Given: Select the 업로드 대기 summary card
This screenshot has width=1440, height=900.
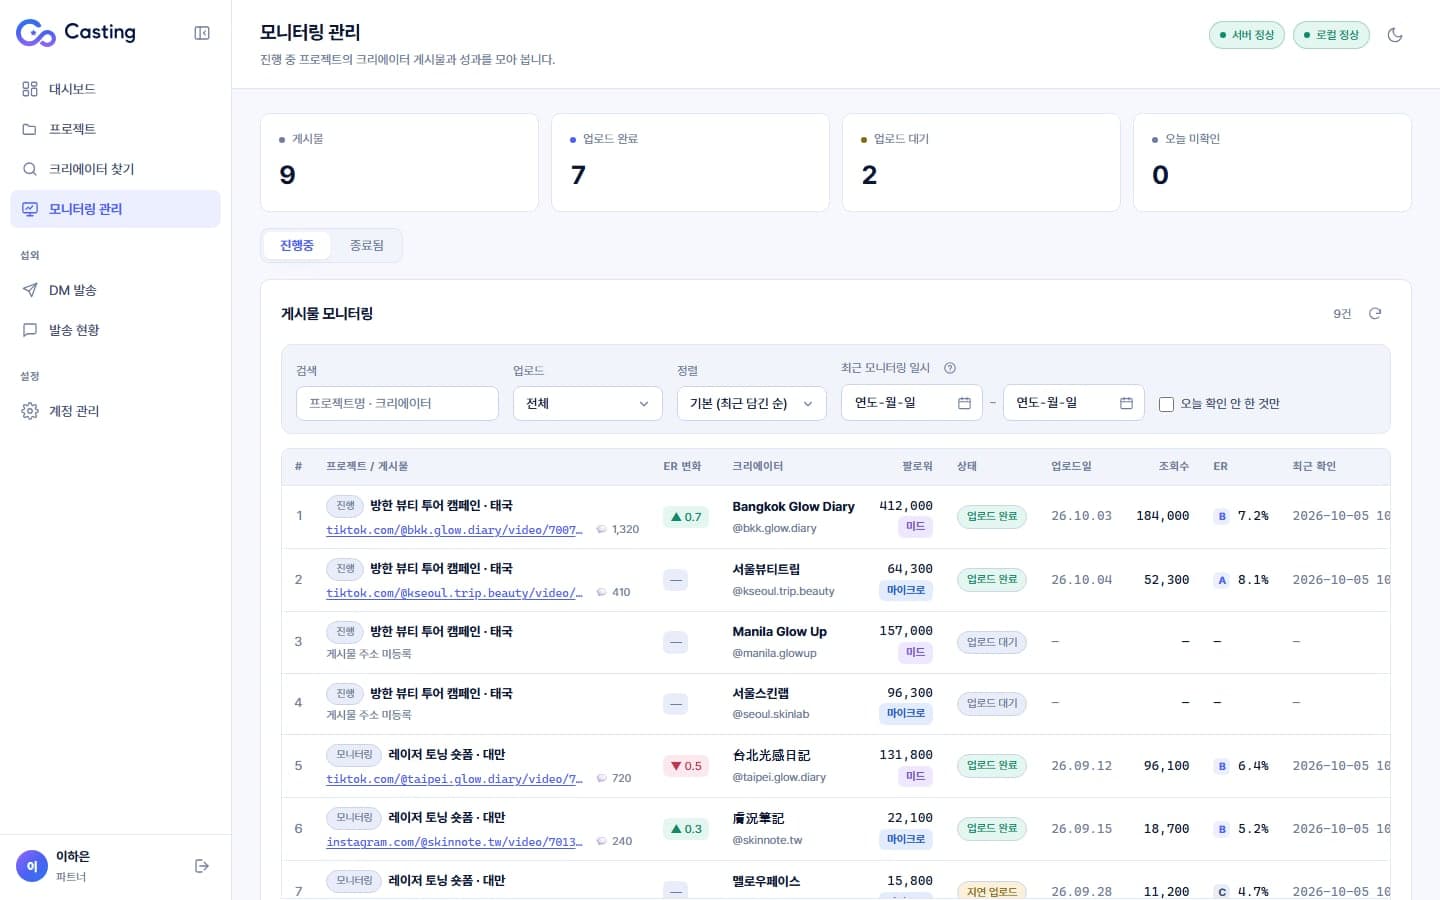Looking at the screenshot, I should tap(981, 162).
